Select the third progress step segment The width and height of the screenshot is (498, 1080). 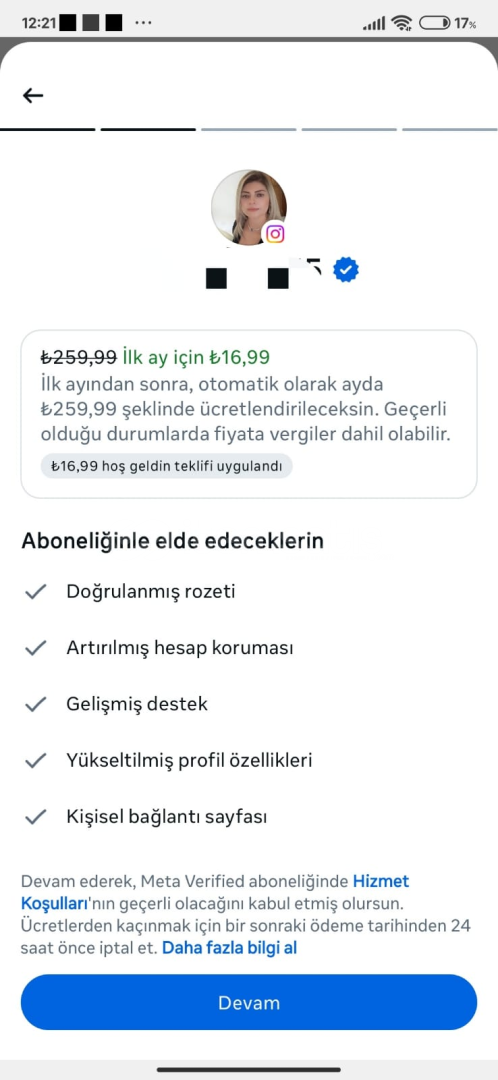tap(249, 129)
